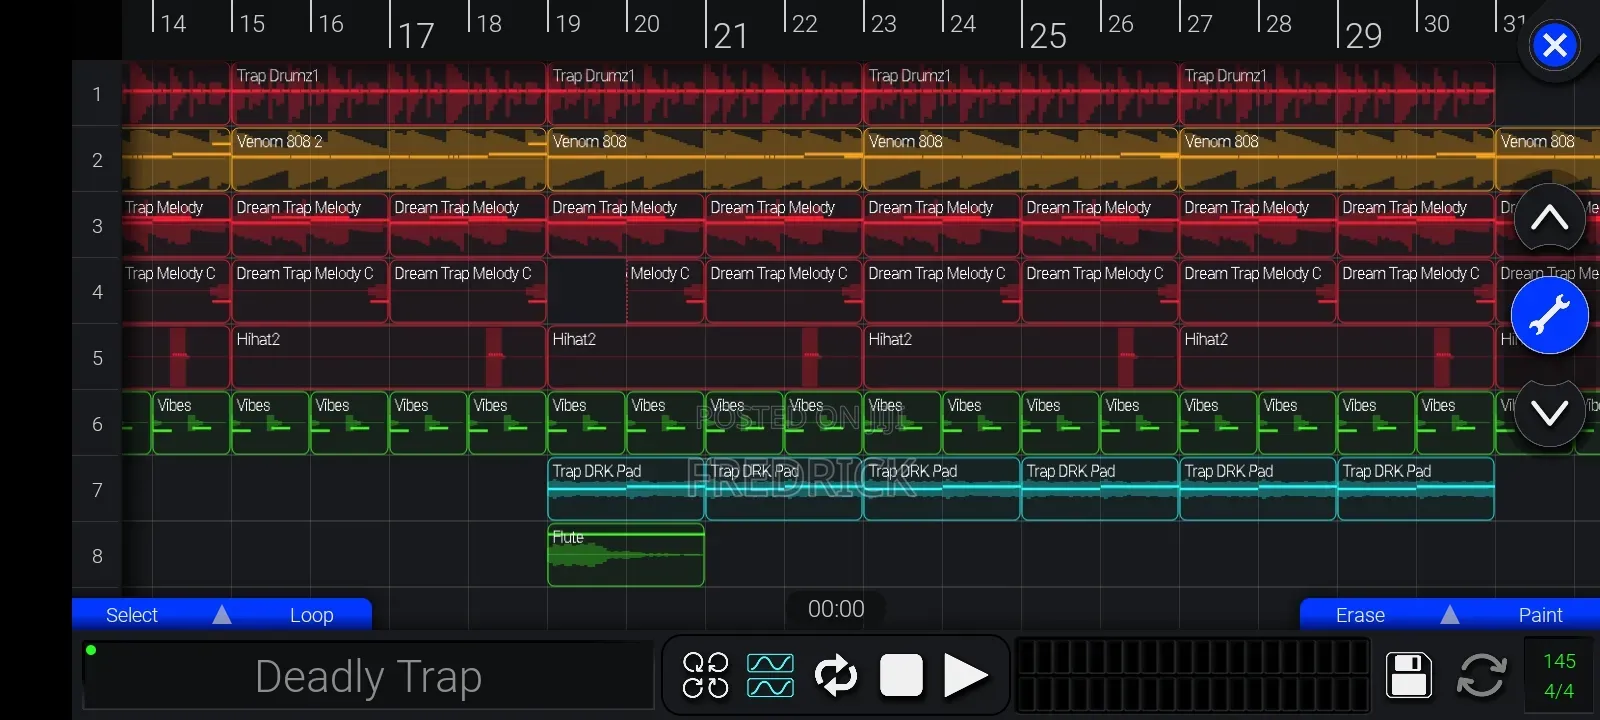1600x720 pixels.
Task: Toggle loop playback with circular arrows icon
Action: (836, 675)
